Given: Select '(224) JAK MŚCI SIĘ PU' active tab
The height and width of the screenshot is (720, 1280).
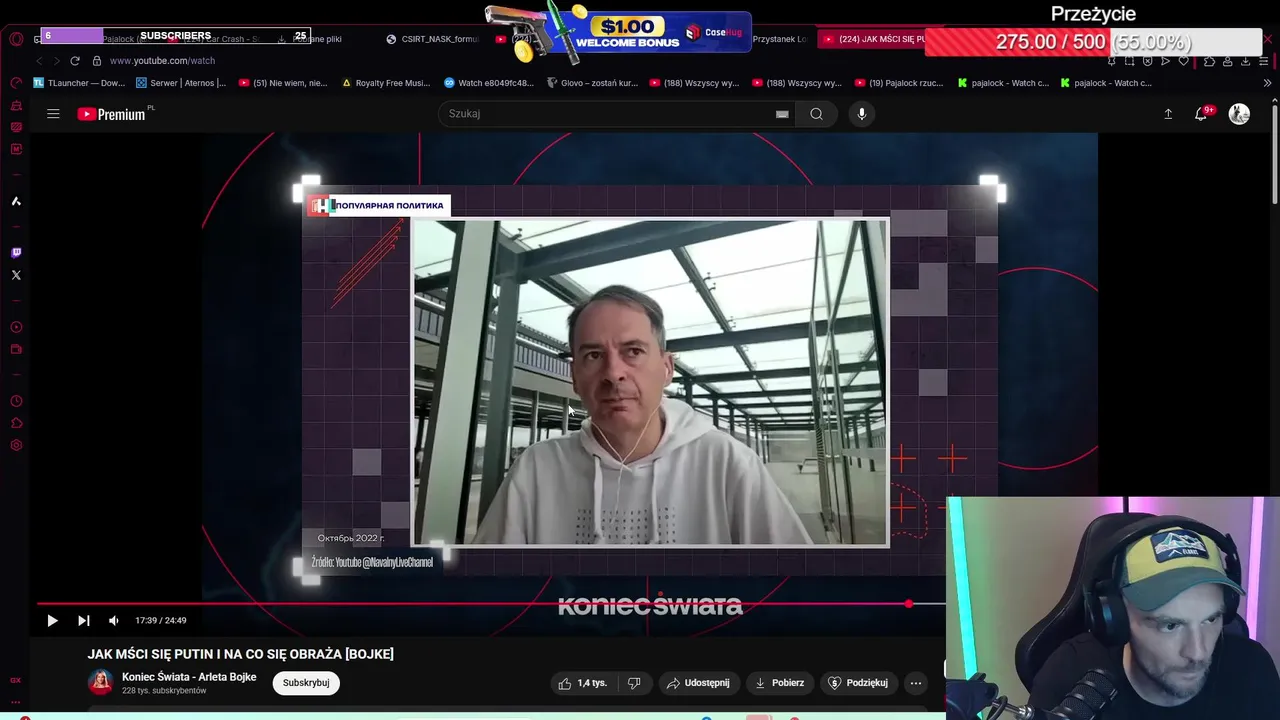Looking at the screenshot, I should (x=872, y=39).
